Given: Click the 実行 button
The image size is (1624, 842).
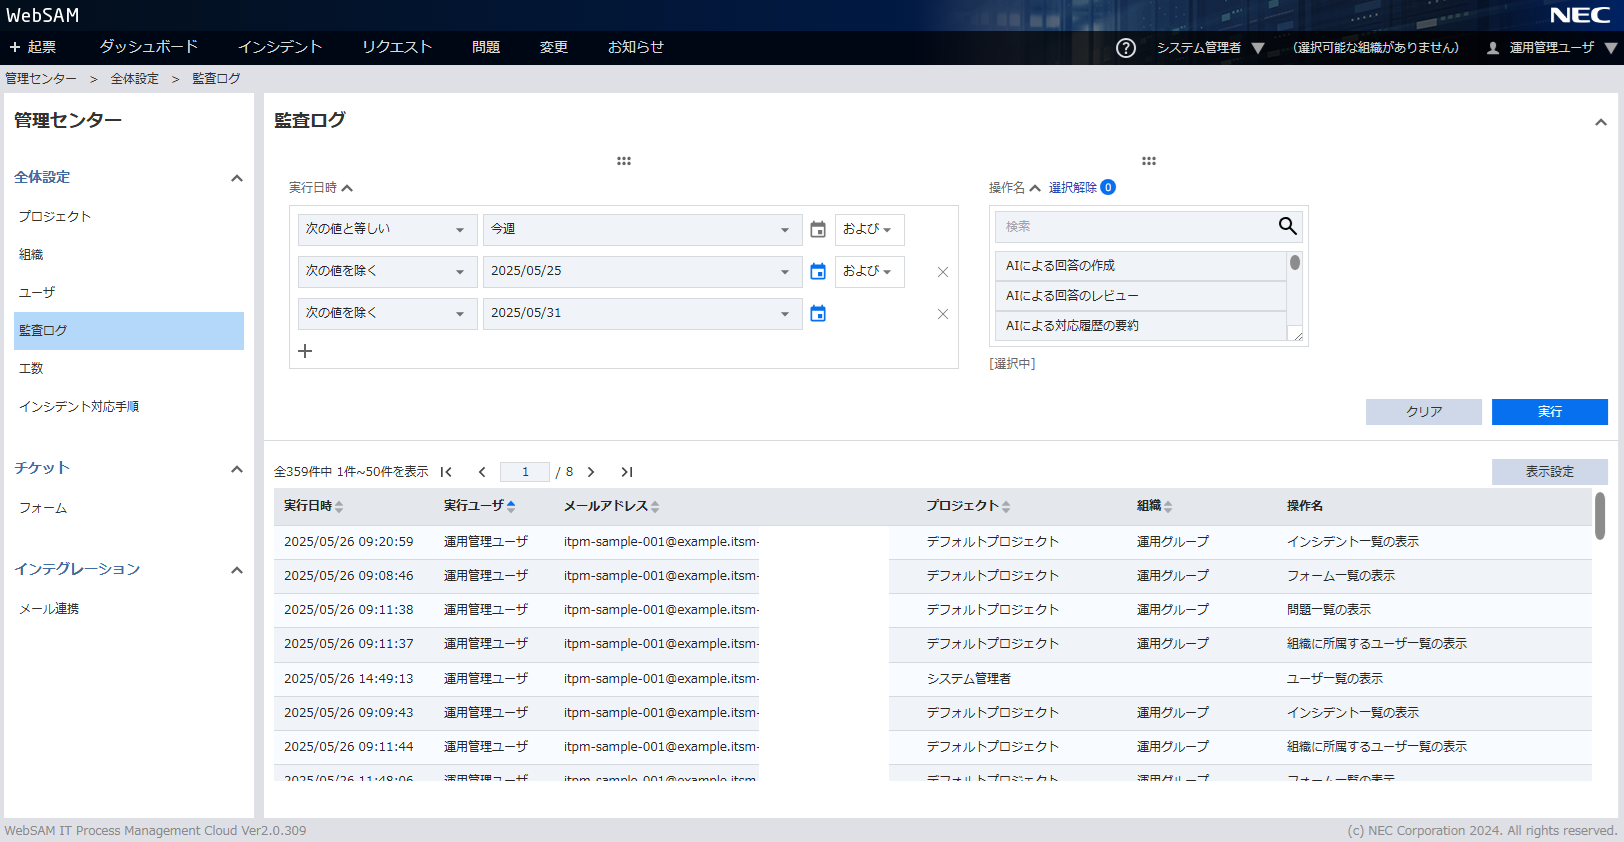Looking at the screenshot, I should point(1549,412).
